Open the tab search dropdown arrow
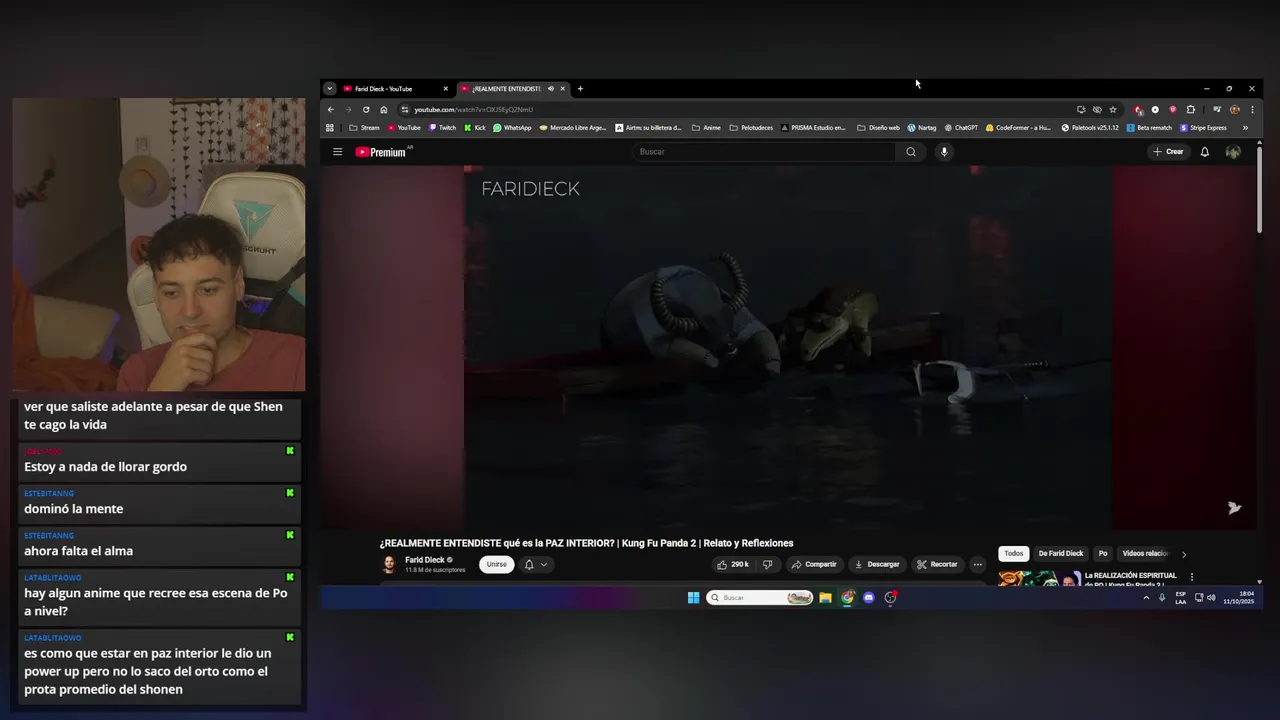Viewport: 1280px width, 720px height. coord(330,89)
